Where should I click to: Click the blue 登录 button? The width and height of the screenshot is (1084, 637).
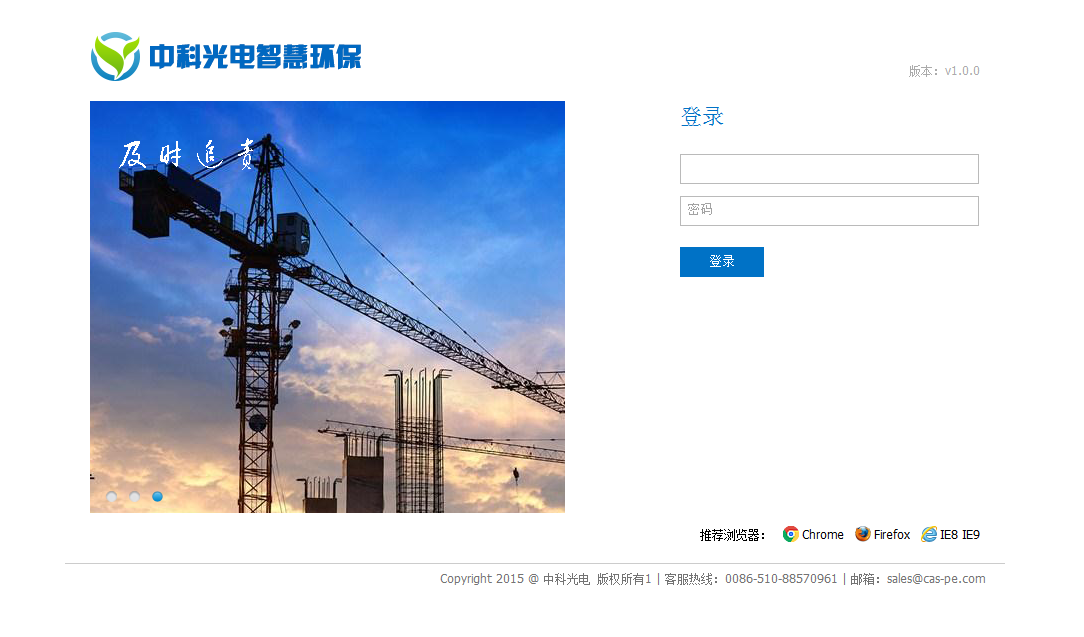pos(722,262)
